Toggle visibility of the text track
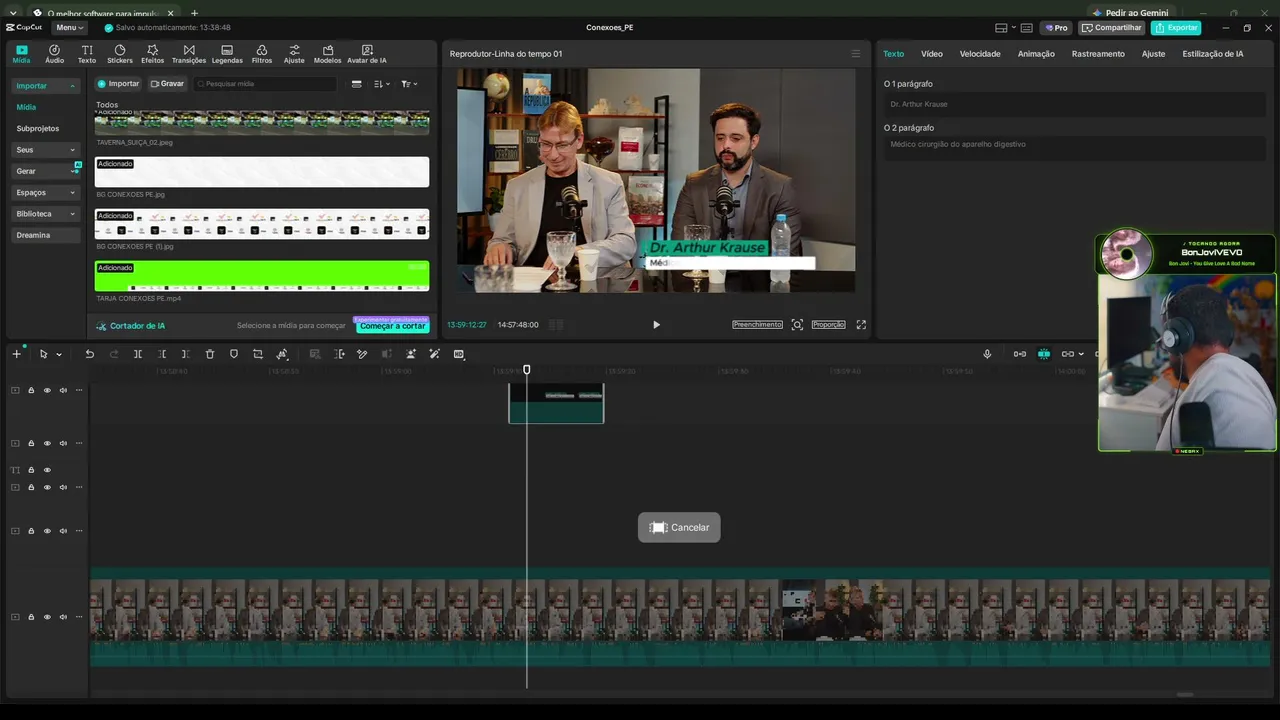The height and width of the screenshot is (720, 1280). point(47,470)
